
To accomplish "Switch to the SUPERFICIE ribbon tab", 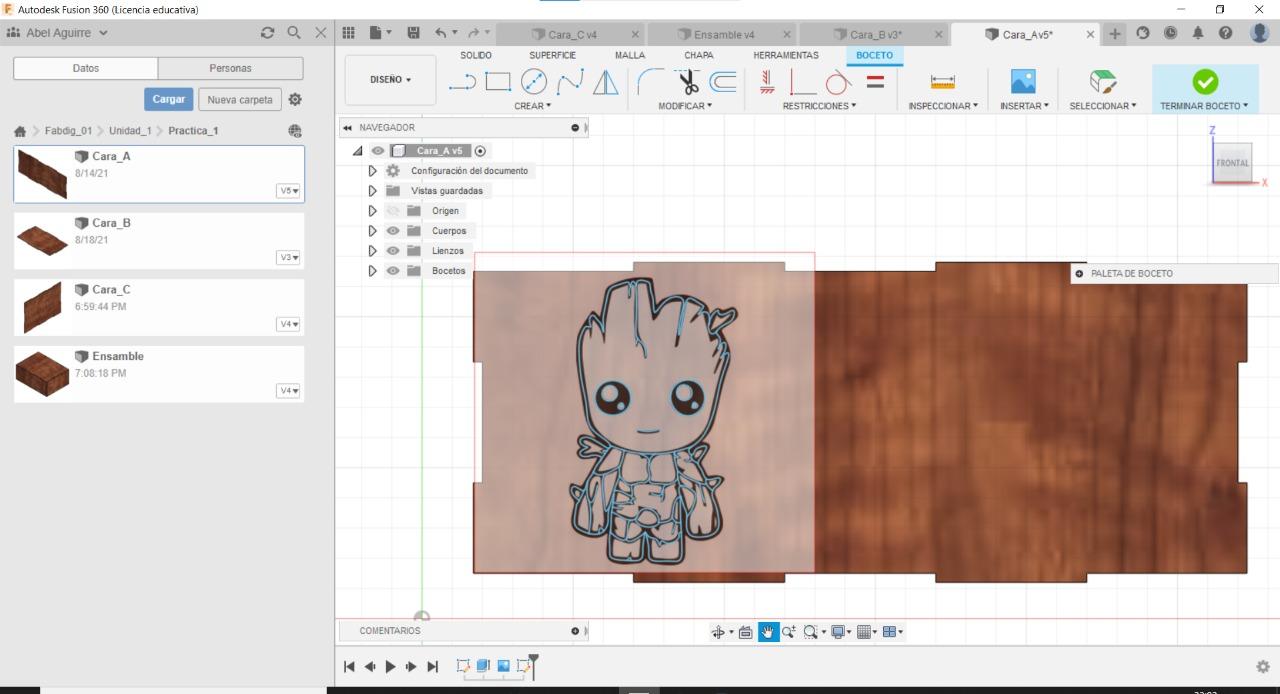I will pos(552,55).
